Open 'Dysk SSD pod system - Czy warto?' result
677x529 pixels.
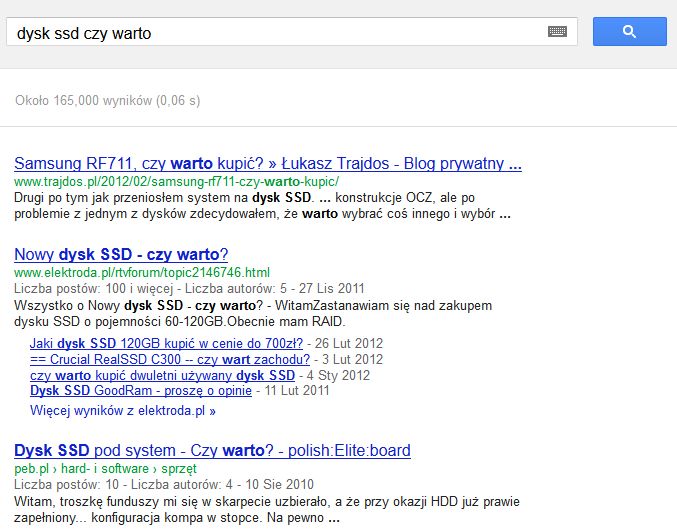coord(212,450)
